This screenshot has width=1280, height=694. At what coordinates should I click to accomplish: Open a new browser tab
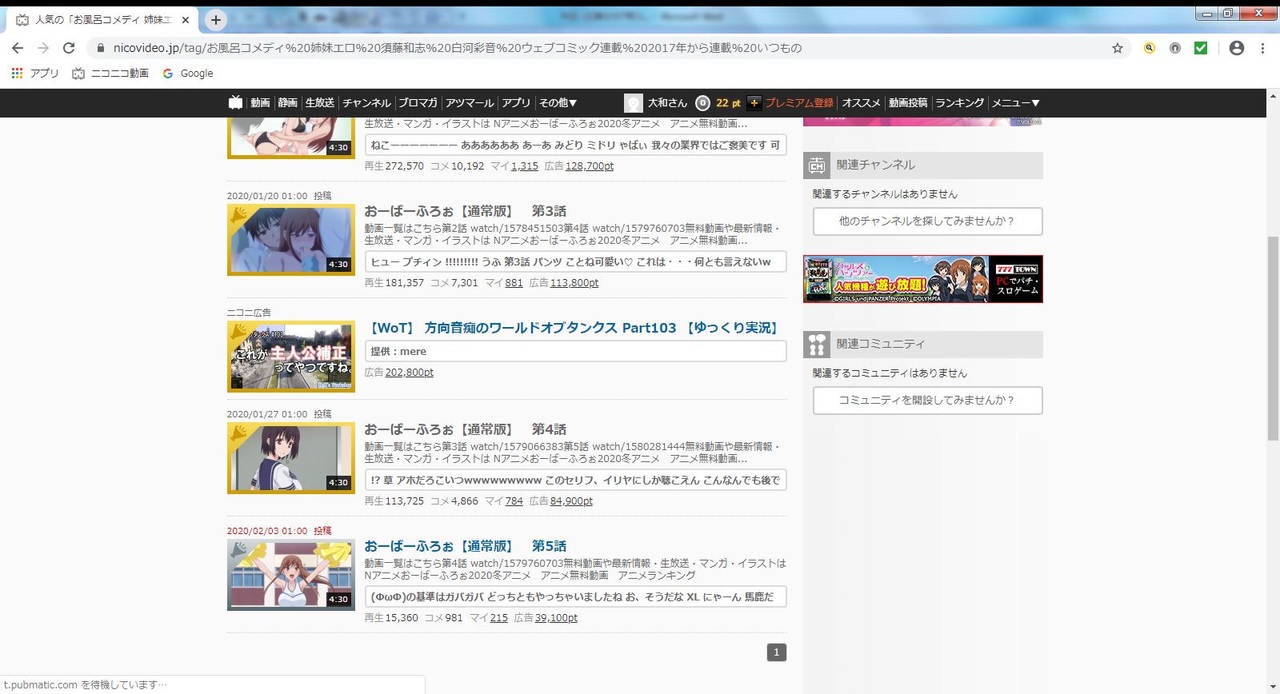click(216, 20)
